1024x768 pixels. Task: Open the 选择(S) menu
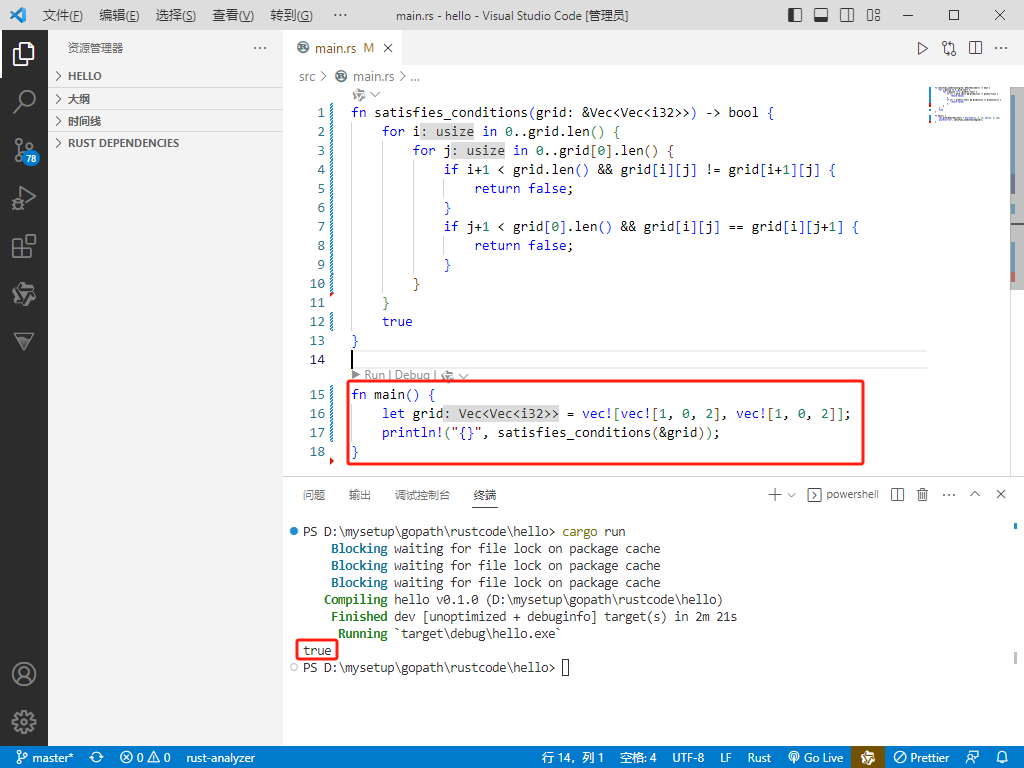click(x=176, y=16)
